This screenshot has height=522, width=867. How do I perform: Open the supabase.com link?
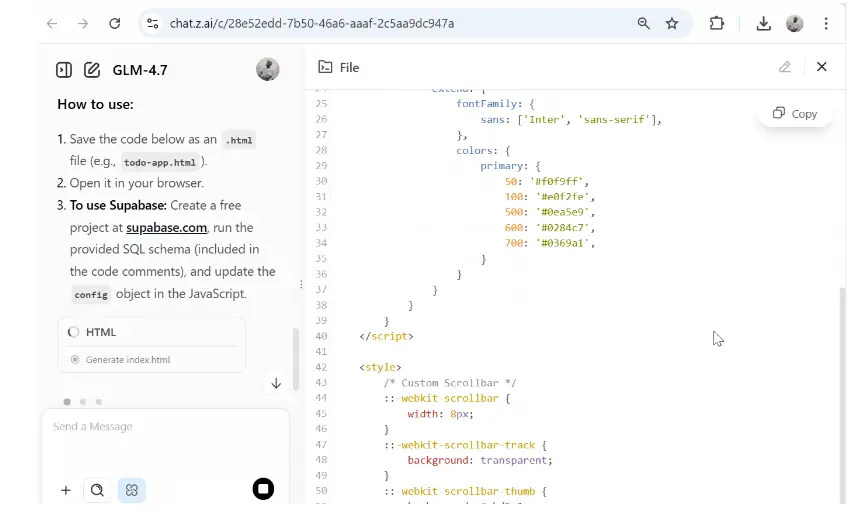point(166,228)
